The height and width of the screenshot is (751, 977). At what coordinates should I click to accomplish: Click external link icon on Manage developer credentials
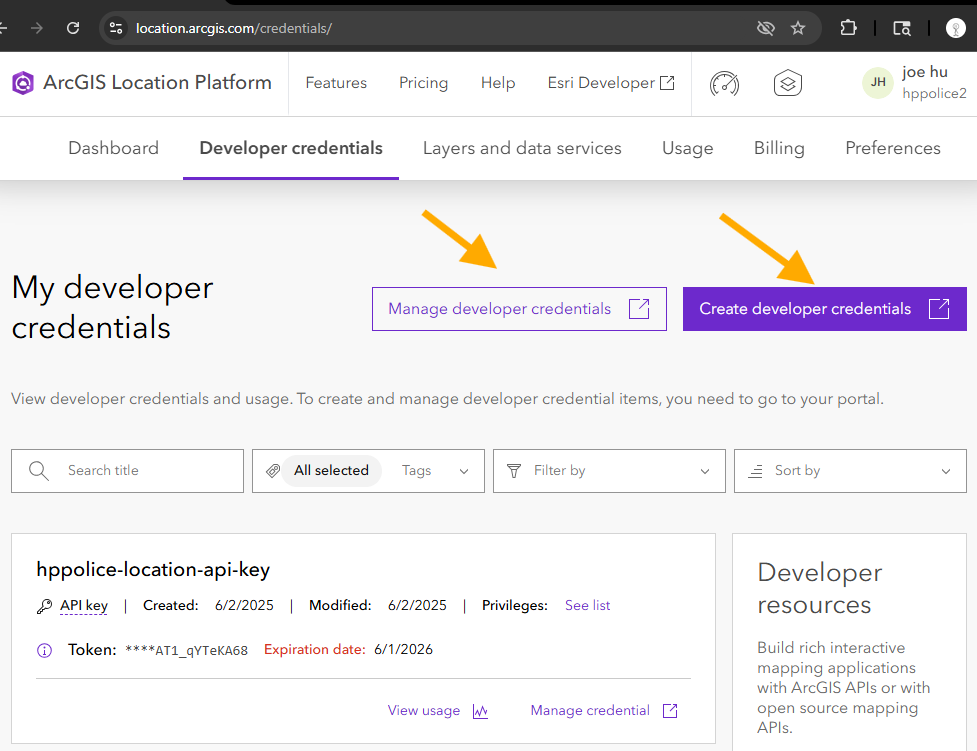[639, 309]
